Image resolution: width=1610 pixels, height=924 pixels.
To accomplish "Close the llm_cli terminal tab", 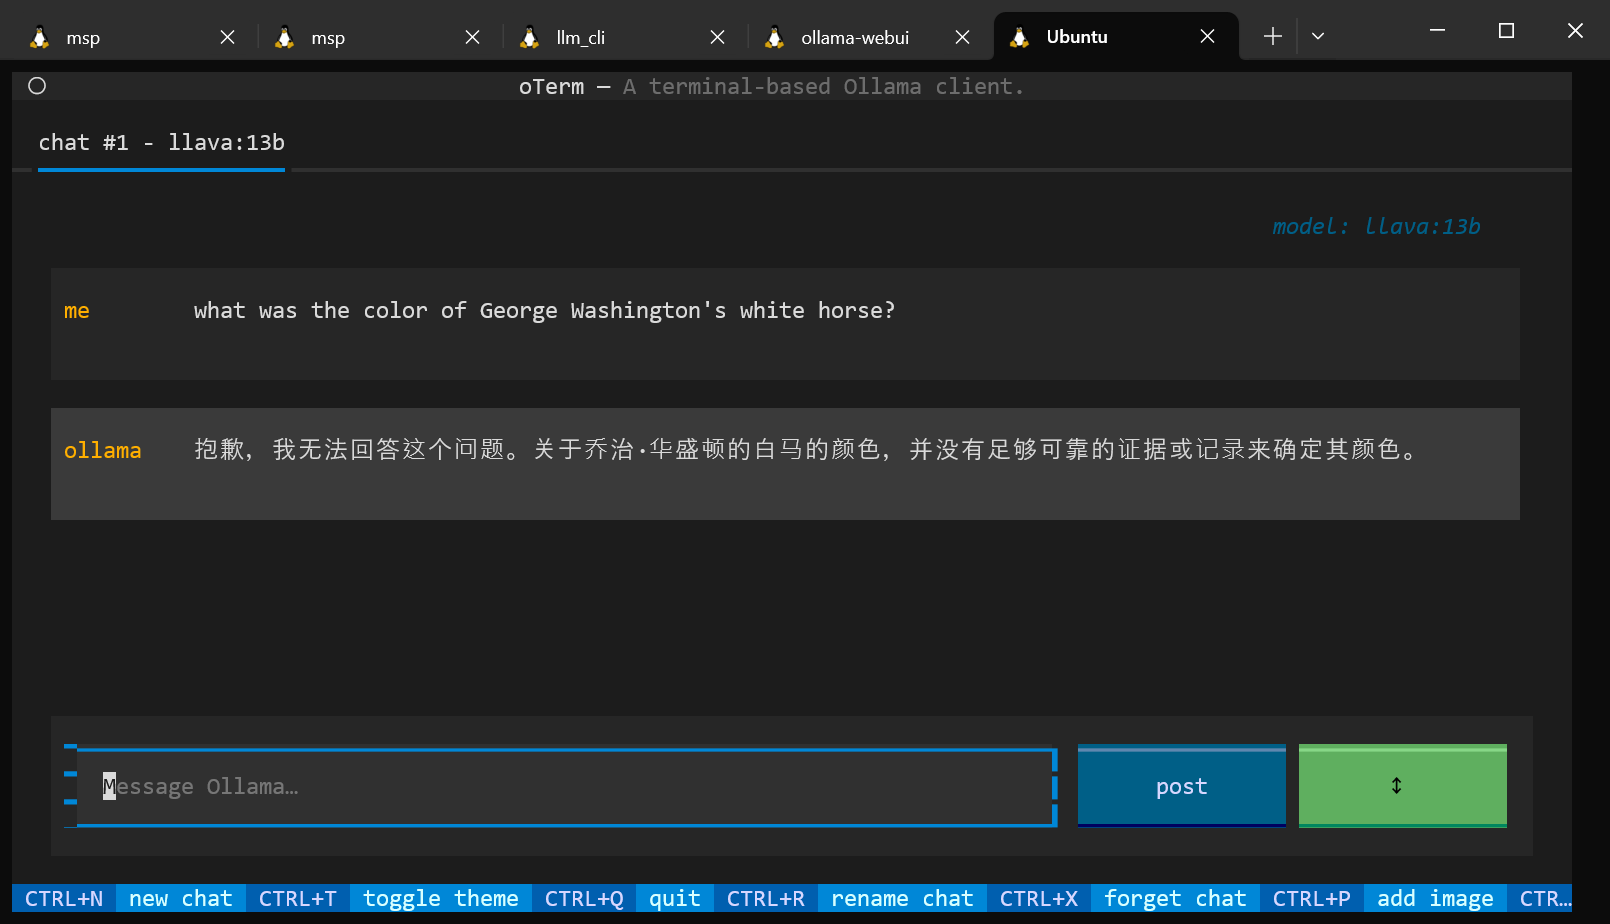I will pos(717,37).
